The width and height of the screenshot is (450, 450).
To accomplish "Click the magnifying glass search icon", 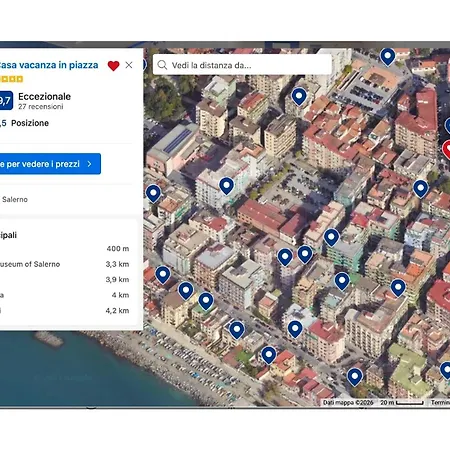I will (x=162, y=65).
